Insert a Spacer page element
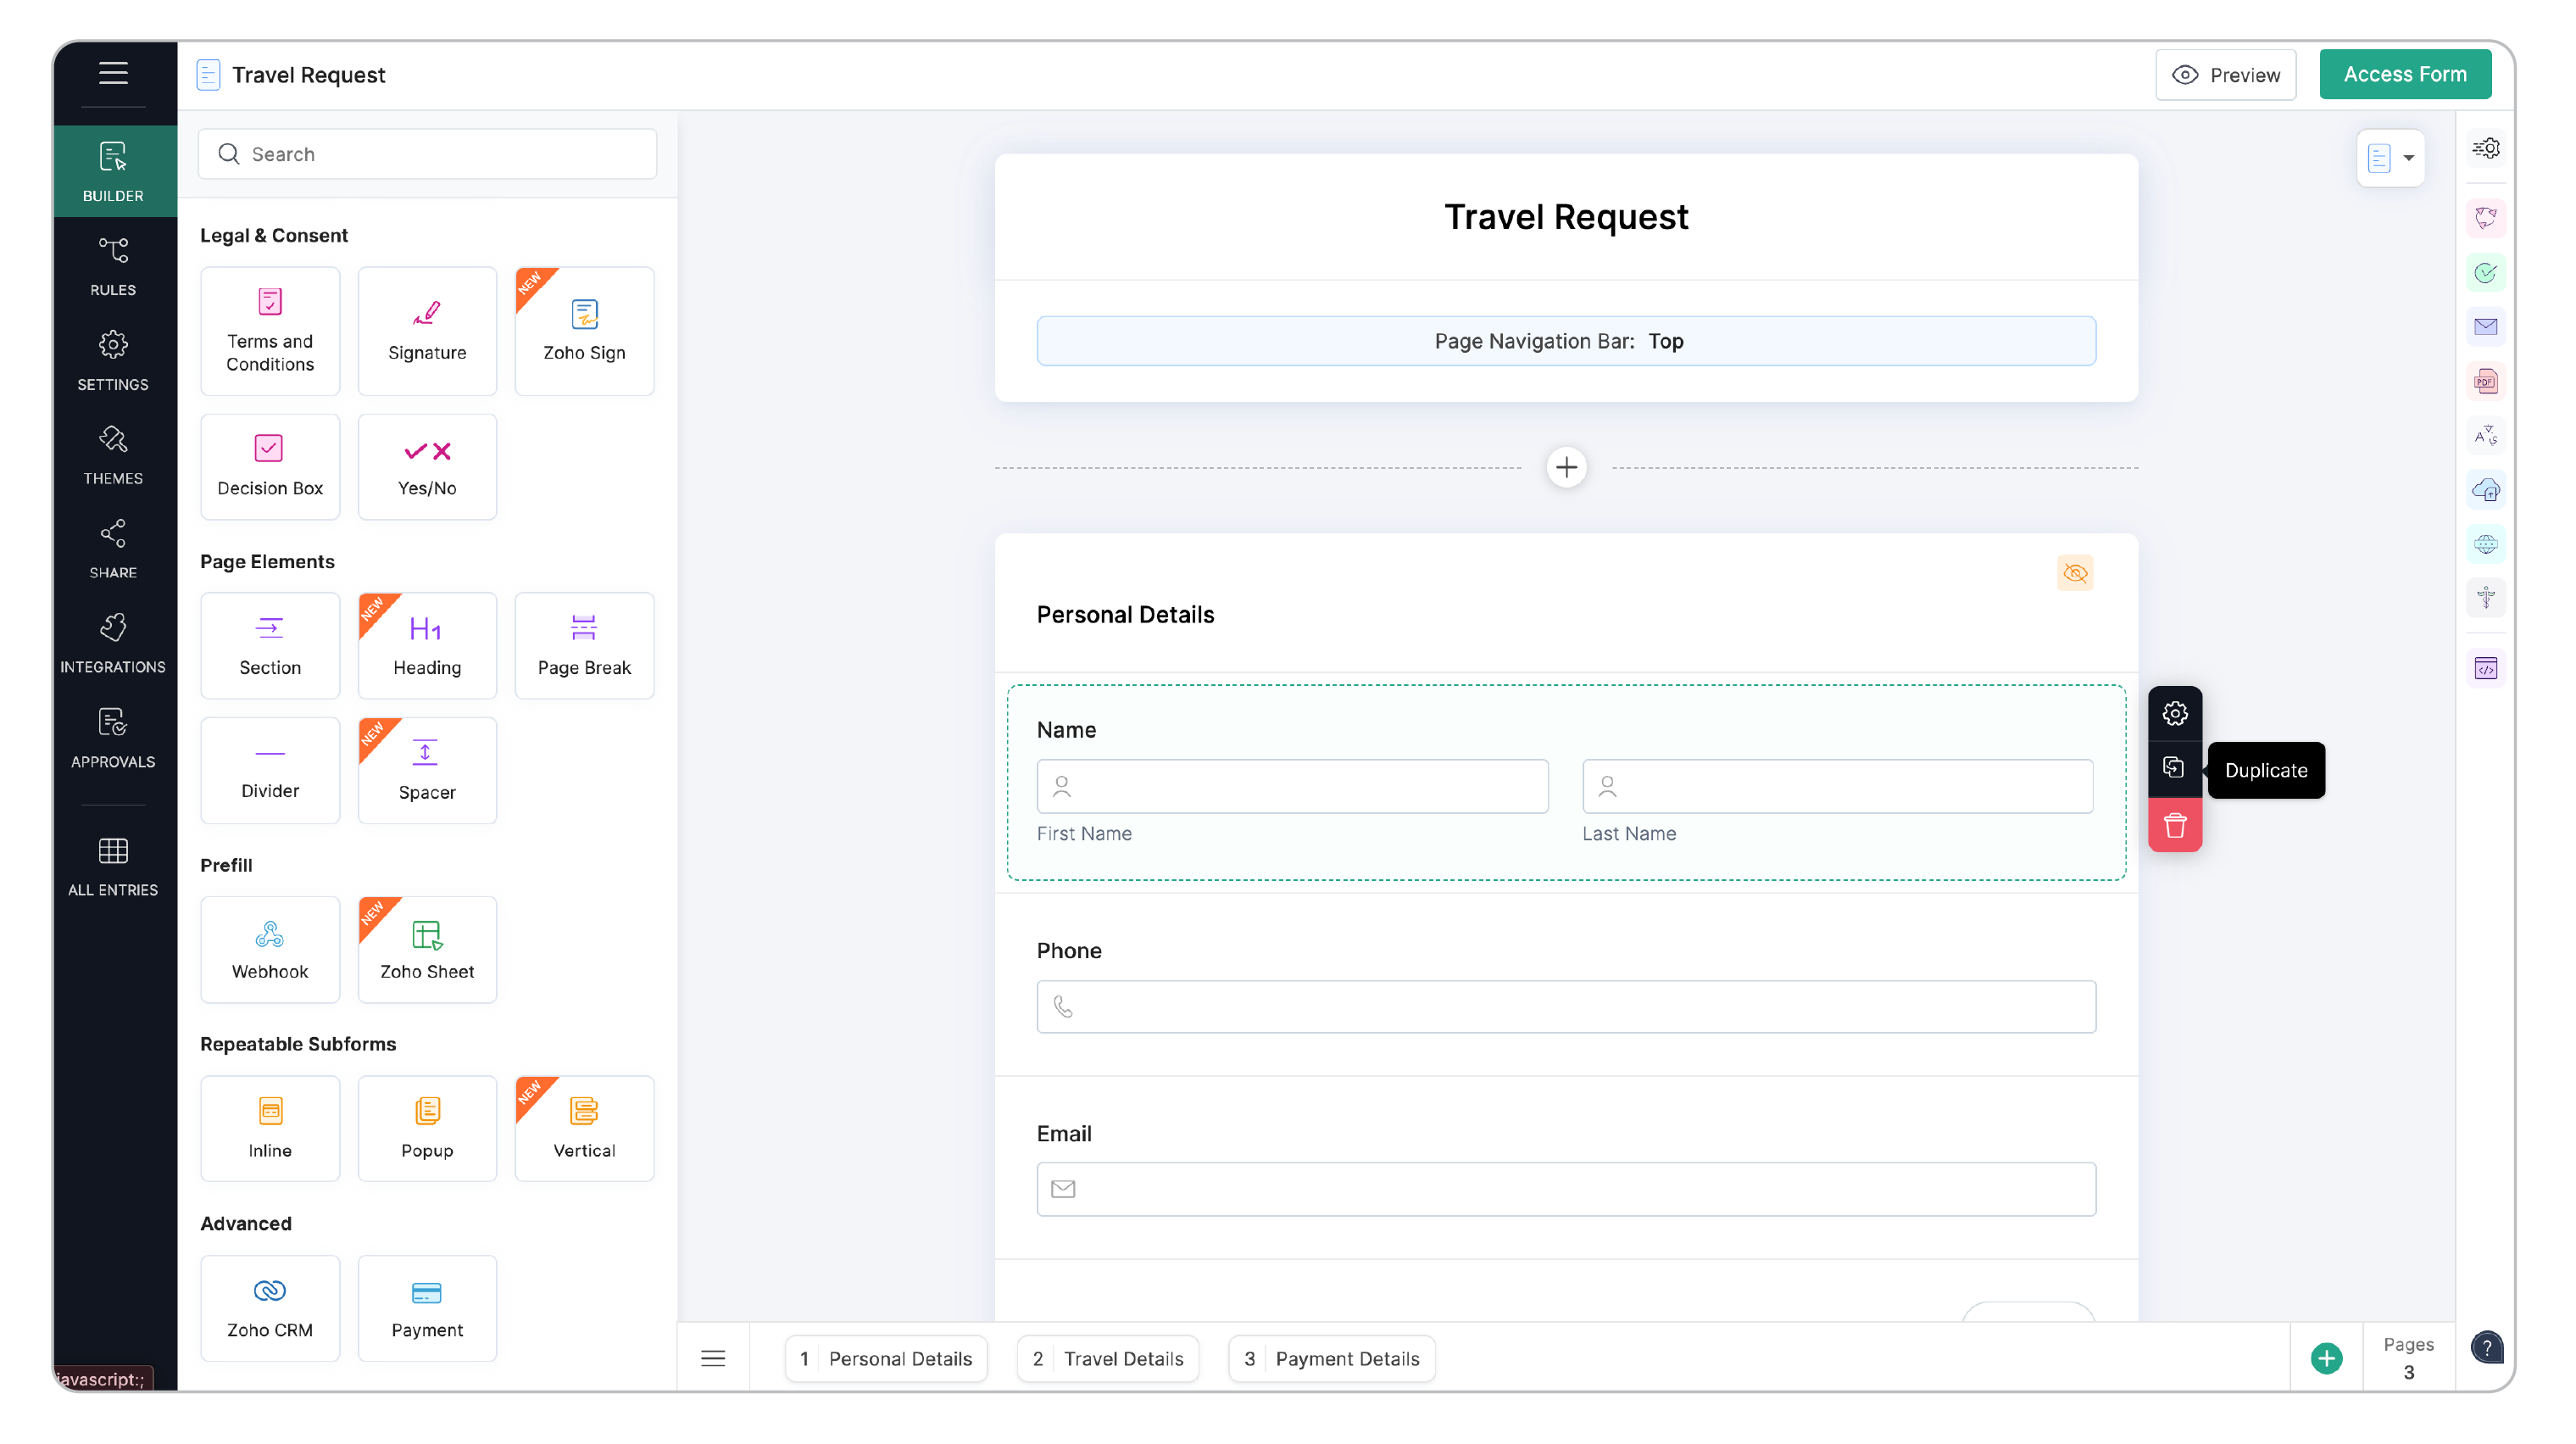 point(427,770)
